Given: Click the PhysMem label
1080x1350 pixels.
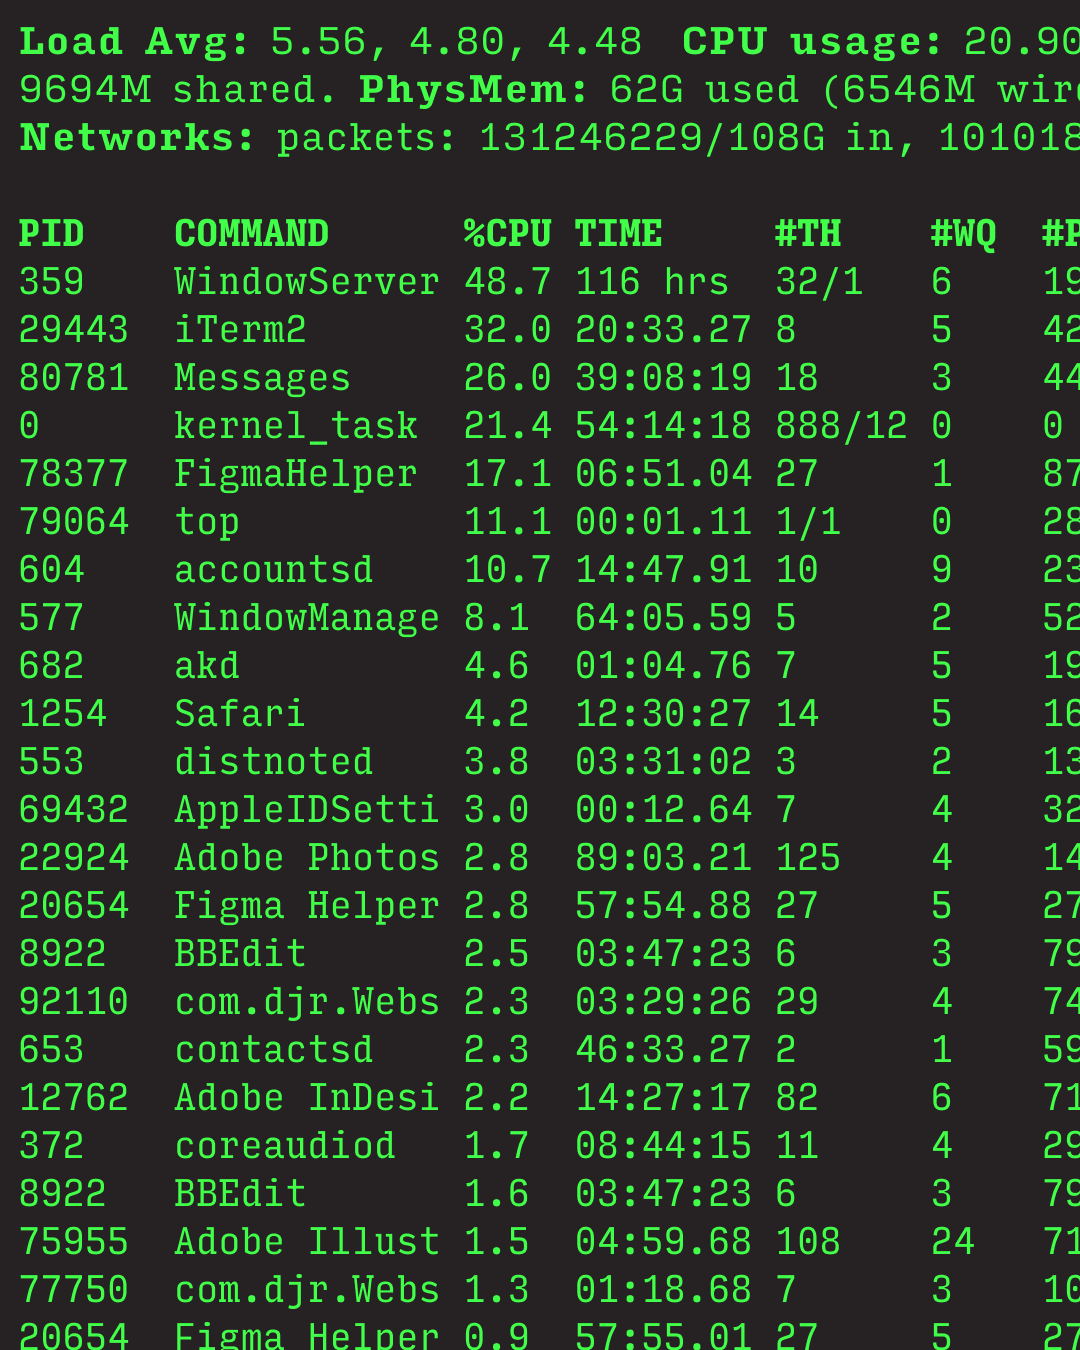Looking at the screenshot, I should pyautogui.click(x=473, y=90).
